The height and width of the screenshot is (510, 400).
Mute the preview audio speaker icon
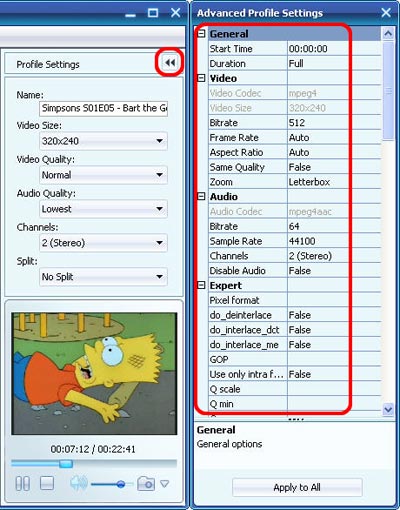[x=79, y=483]
